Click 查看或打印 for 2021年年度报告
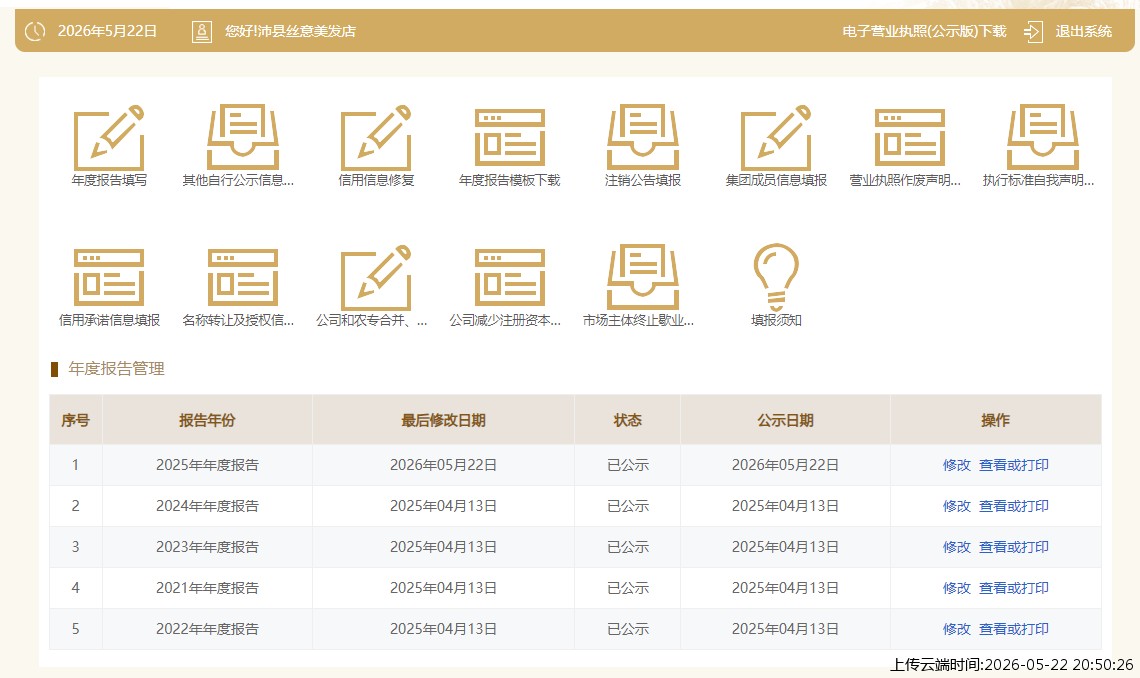Viewport: 1140px width, 678px height. pos(1013,588)
